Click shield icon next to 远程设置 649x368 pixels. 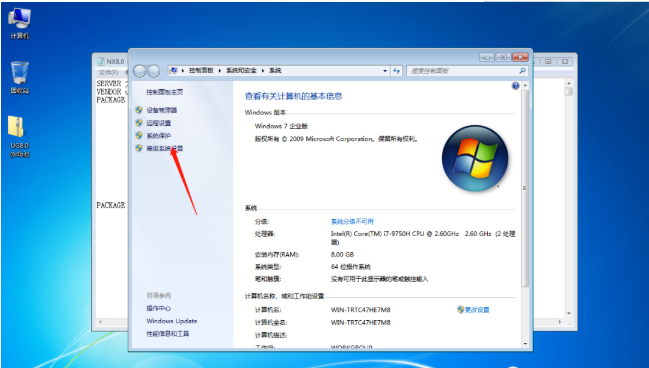pyautogui.click(x=139, y=123)
